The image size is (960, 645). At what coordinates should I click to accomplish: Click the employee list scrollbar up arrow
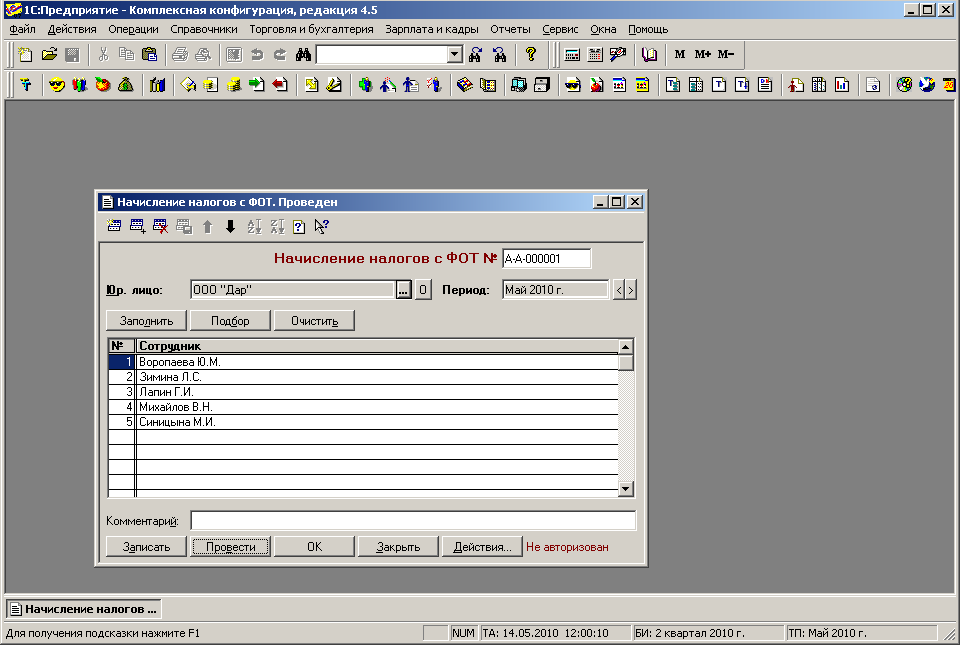click(625, 347)
